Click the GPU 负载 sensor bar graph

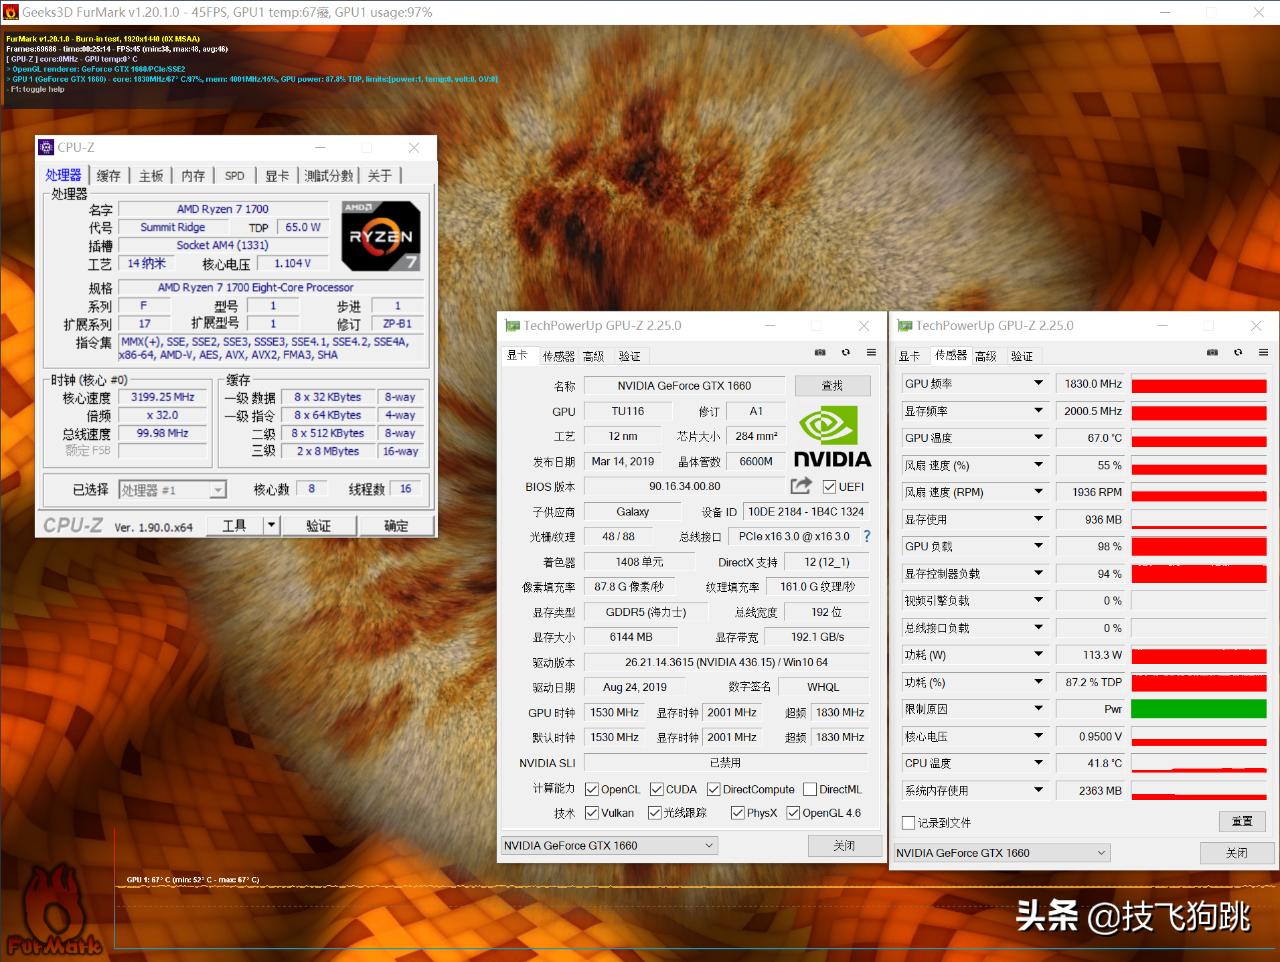pyautogui.click(x=1197, y=546)
